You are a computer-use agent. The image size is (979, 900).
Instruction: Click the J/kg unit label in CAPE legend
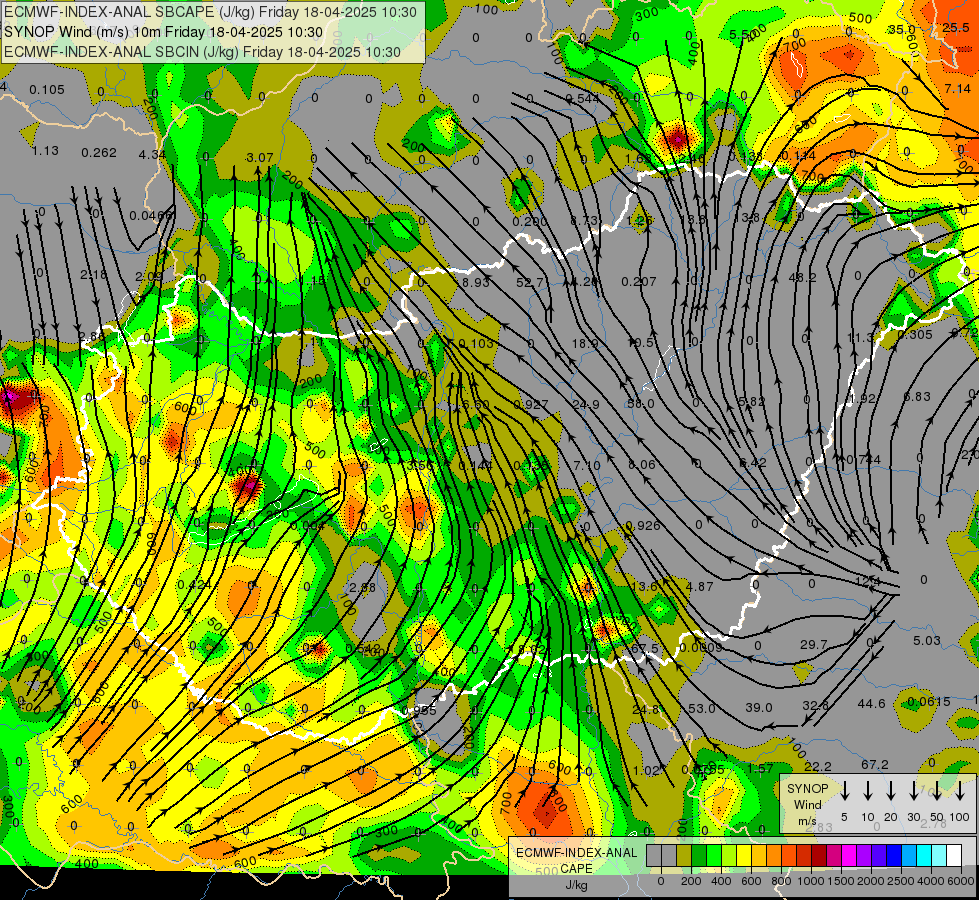pyautogui.click(x=577, y=885)
